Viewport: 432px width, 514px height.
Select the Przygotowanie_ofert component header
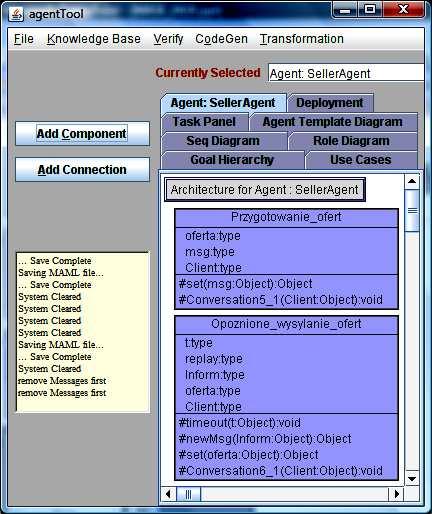(286, 217)
